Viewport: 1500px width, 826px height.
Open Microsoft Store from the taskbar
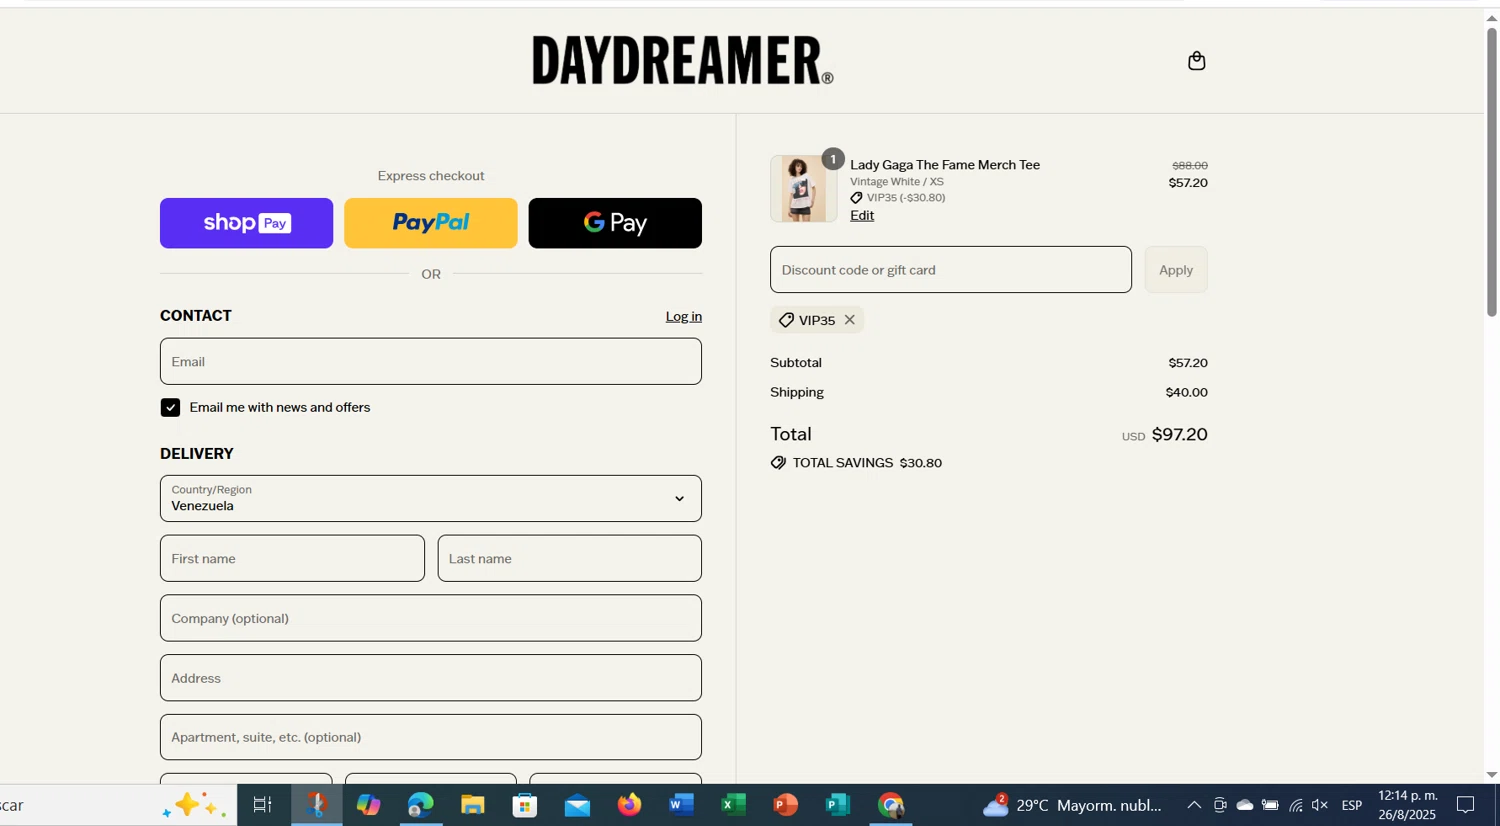[x=525, y=805]
